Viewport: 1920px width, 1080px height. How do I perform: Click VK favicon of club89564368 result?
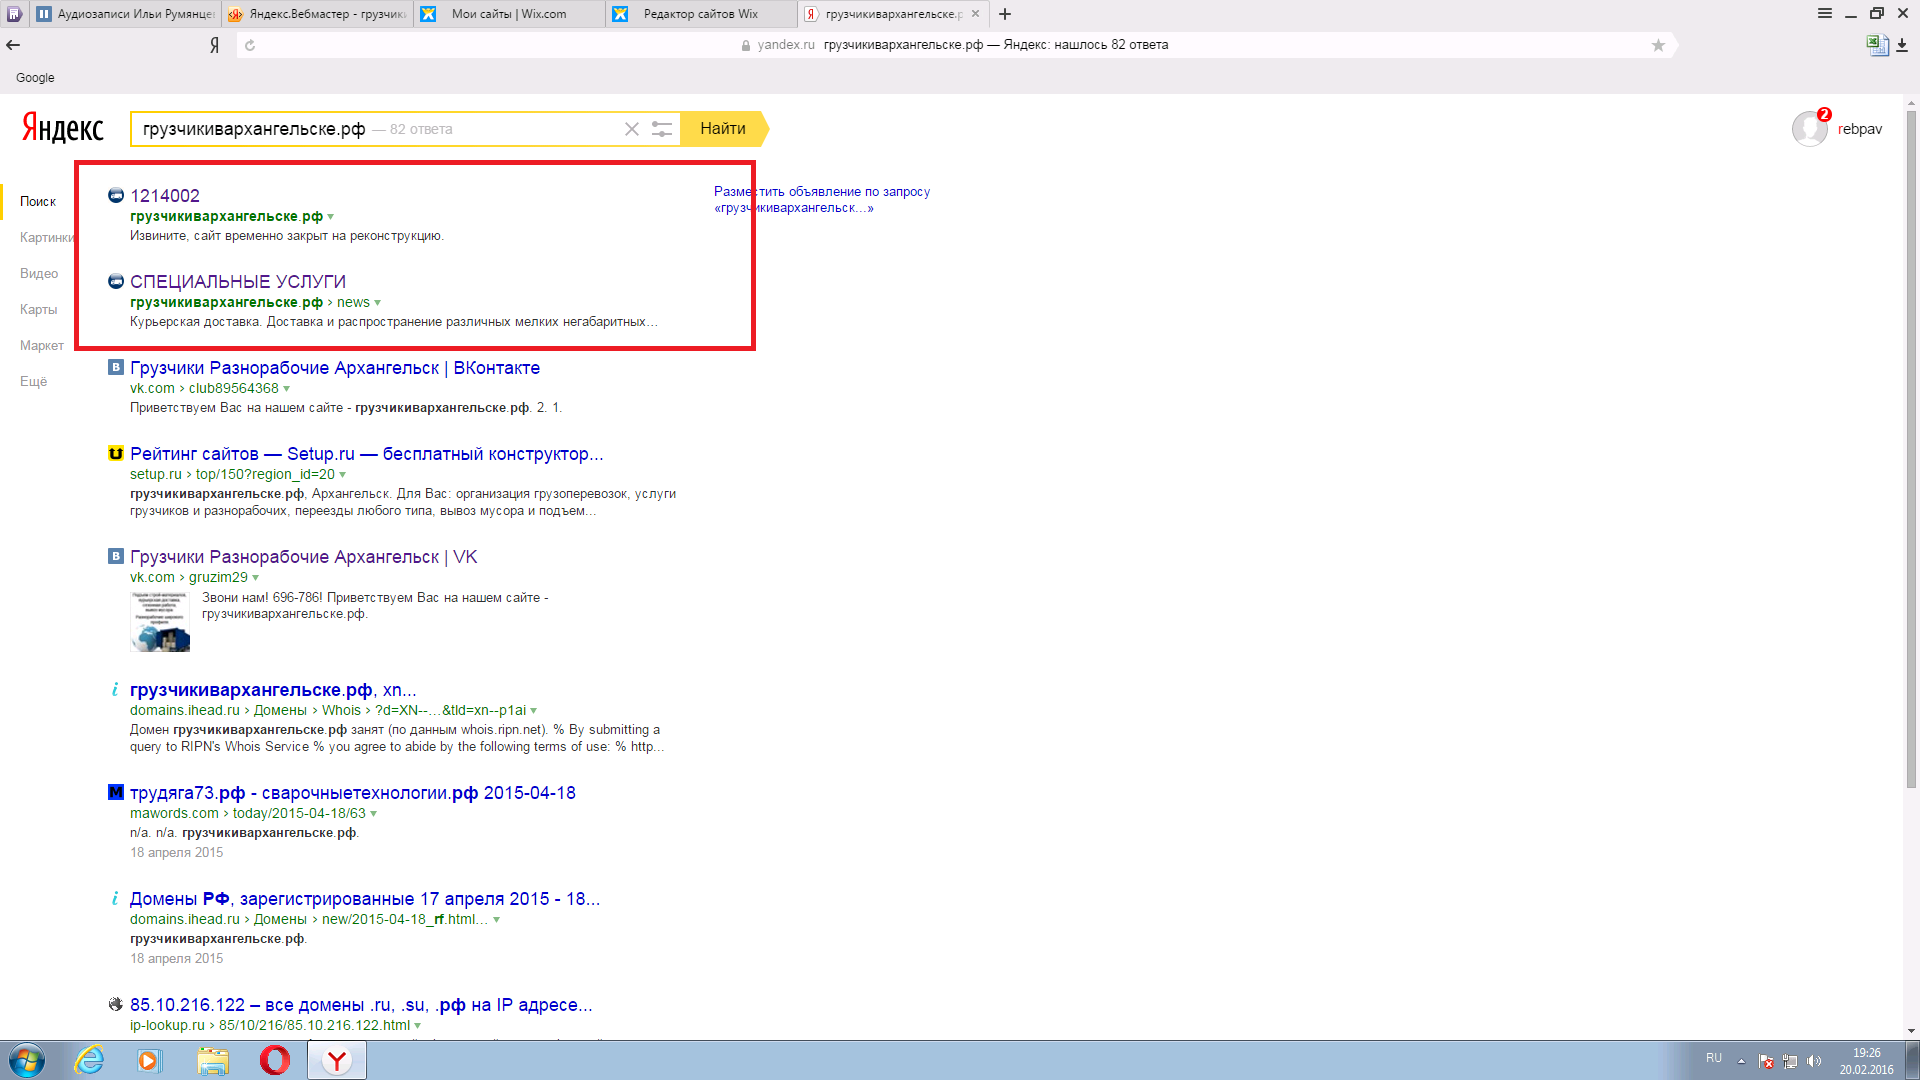click(x=116, y=367)
